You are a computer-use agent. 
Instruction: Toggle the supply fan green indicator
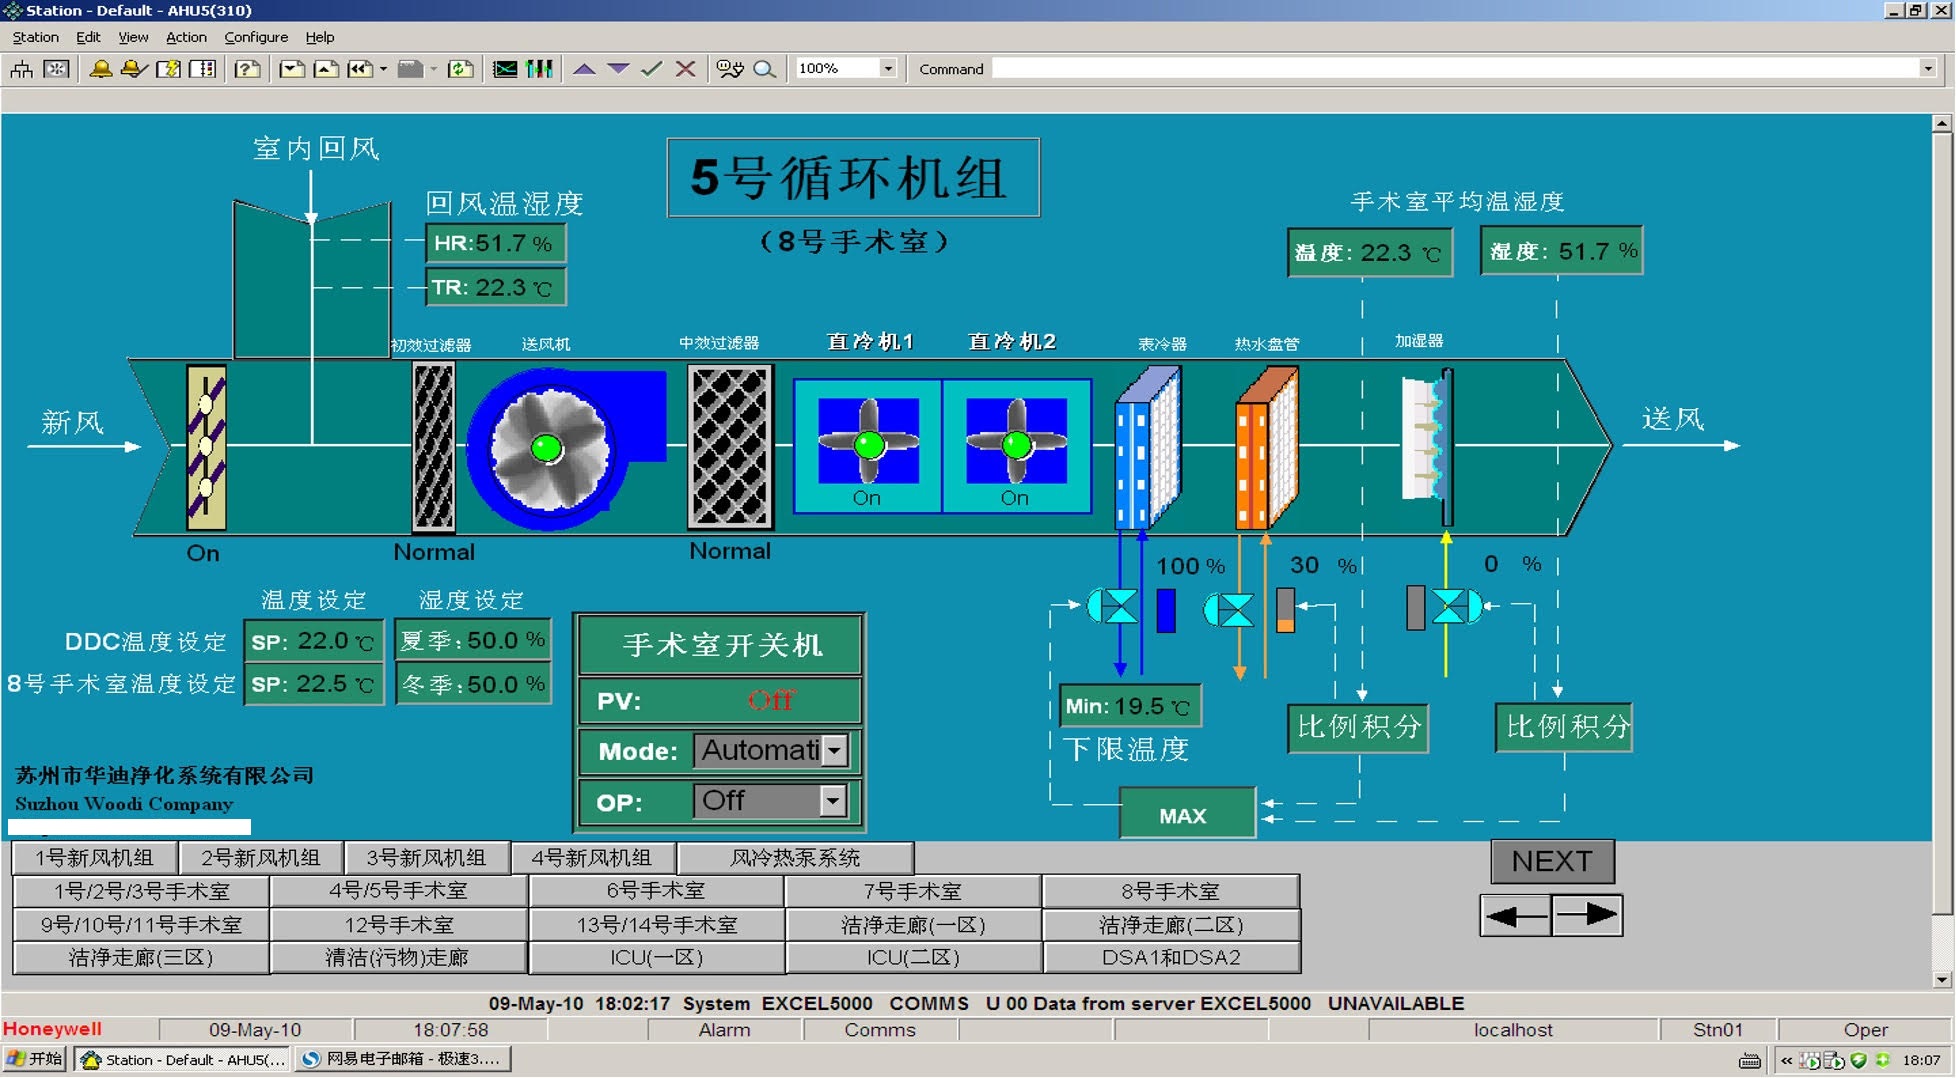tap(546, 448)
